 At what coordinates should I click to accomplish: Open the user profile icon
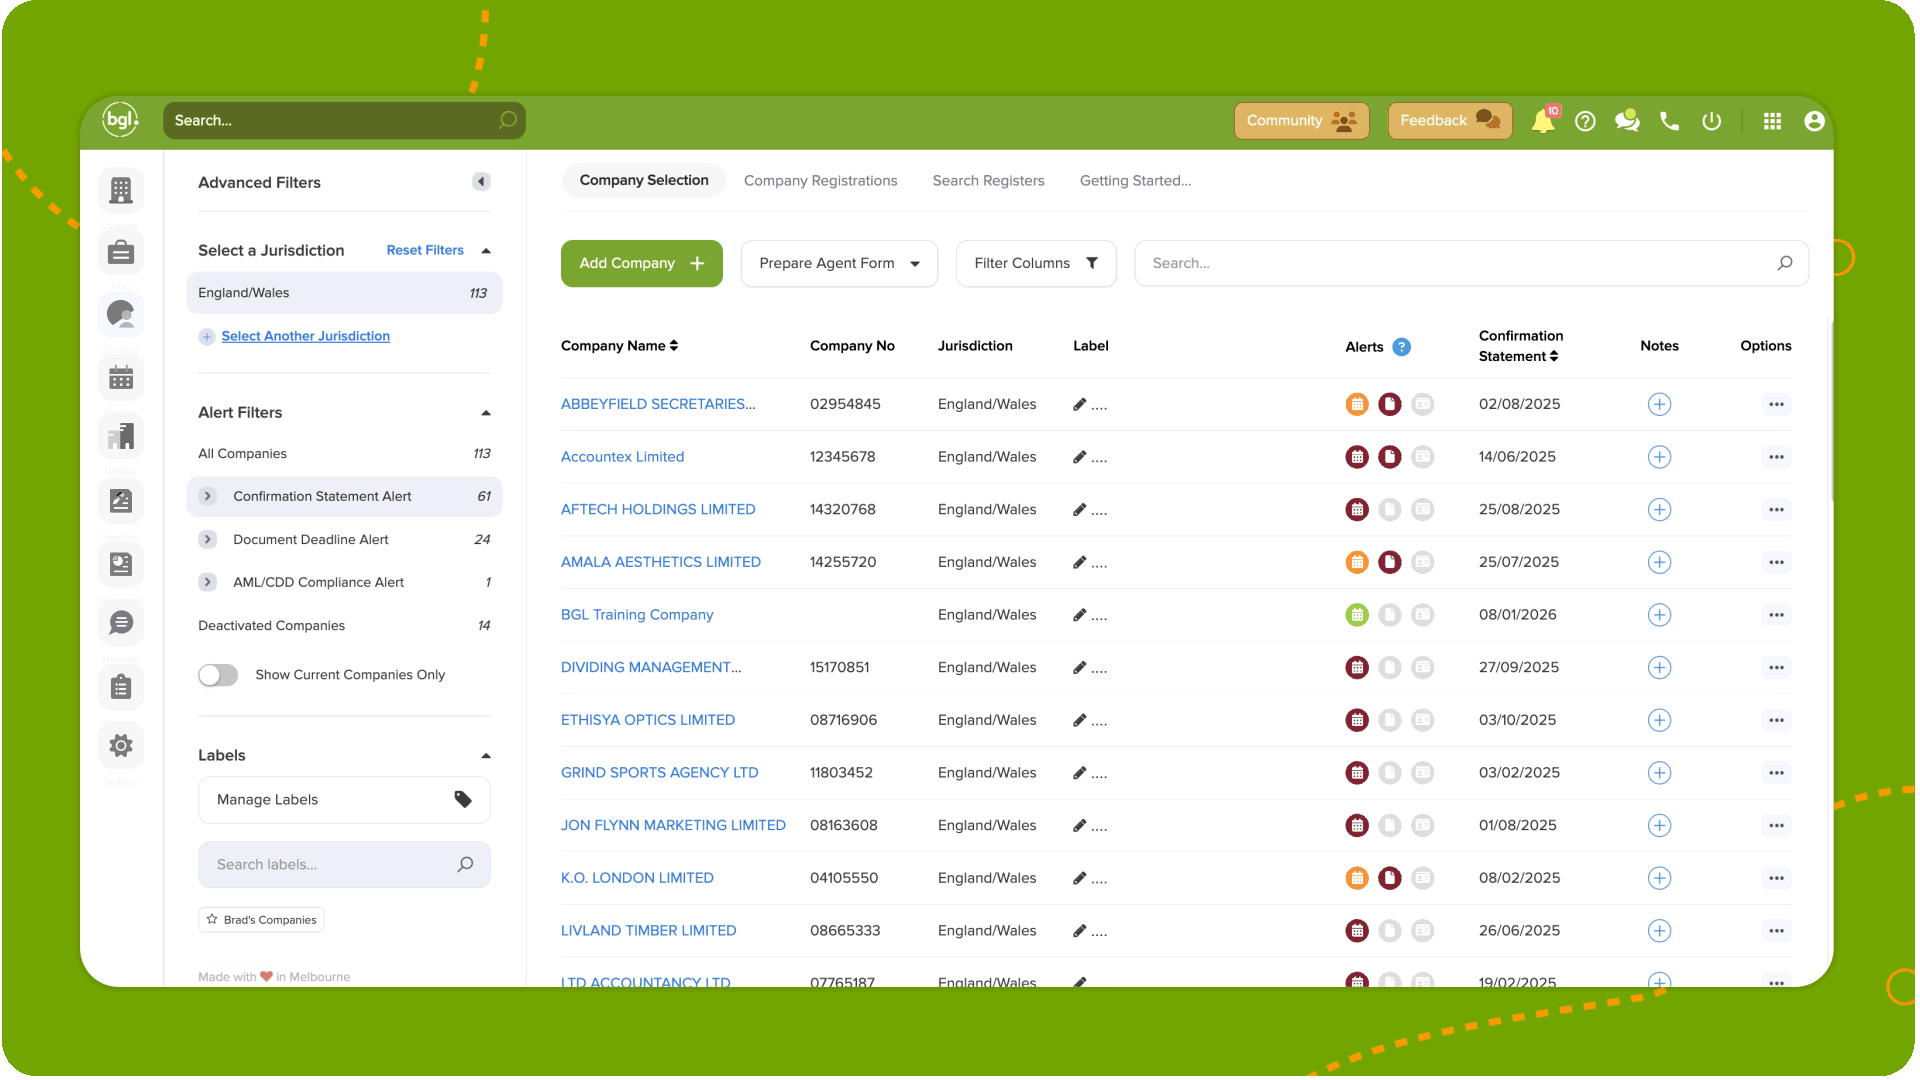pyautogui.click(x=1814, y=121)
